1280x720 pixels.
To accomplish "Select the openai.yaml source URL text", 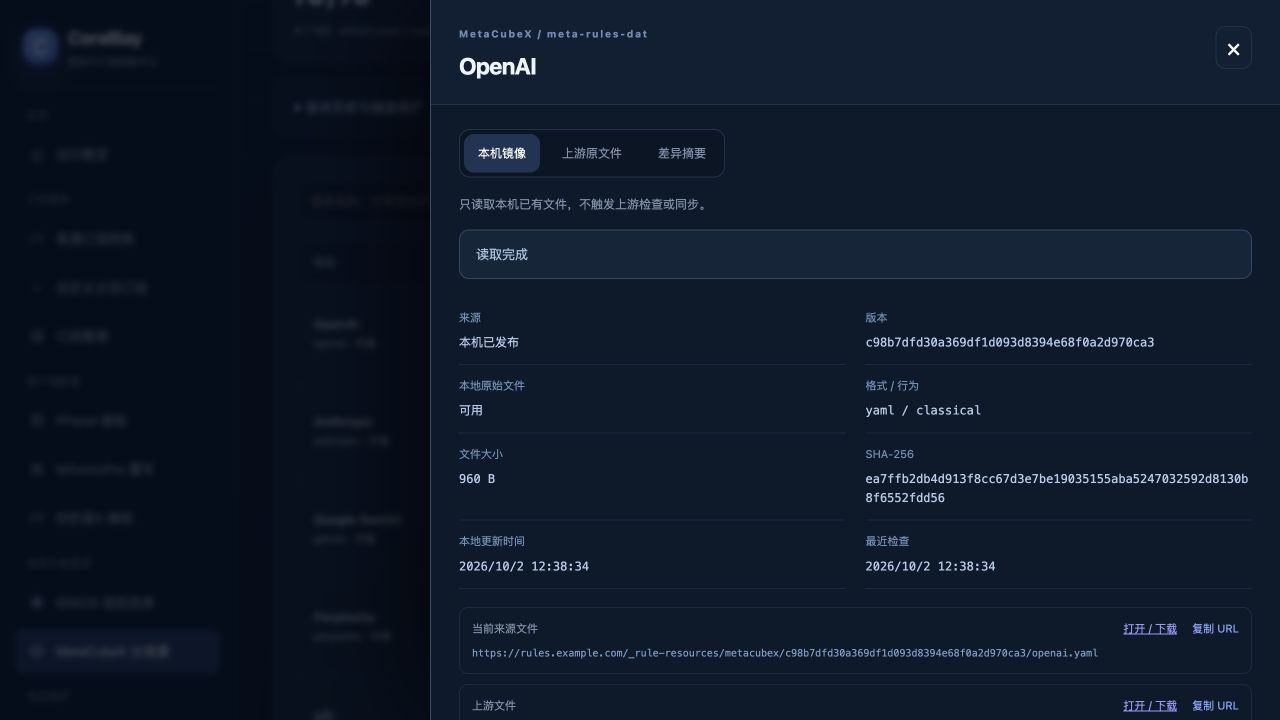I will click(785, 653).
